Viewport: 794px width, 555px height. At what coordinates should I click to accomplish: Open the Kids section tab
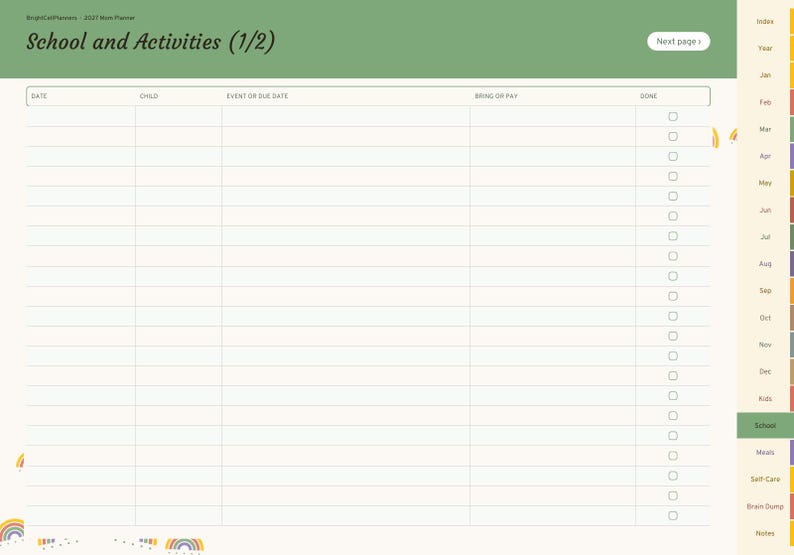point(765,399)
